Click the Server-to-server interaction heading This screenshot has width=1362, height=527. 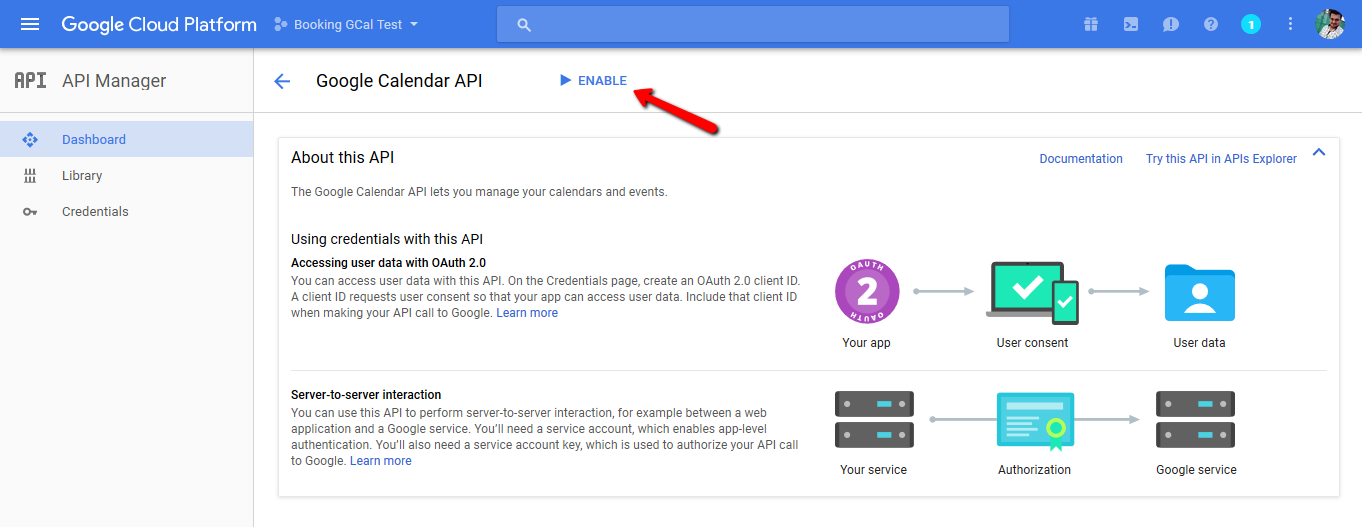click(x=366, y=395)
